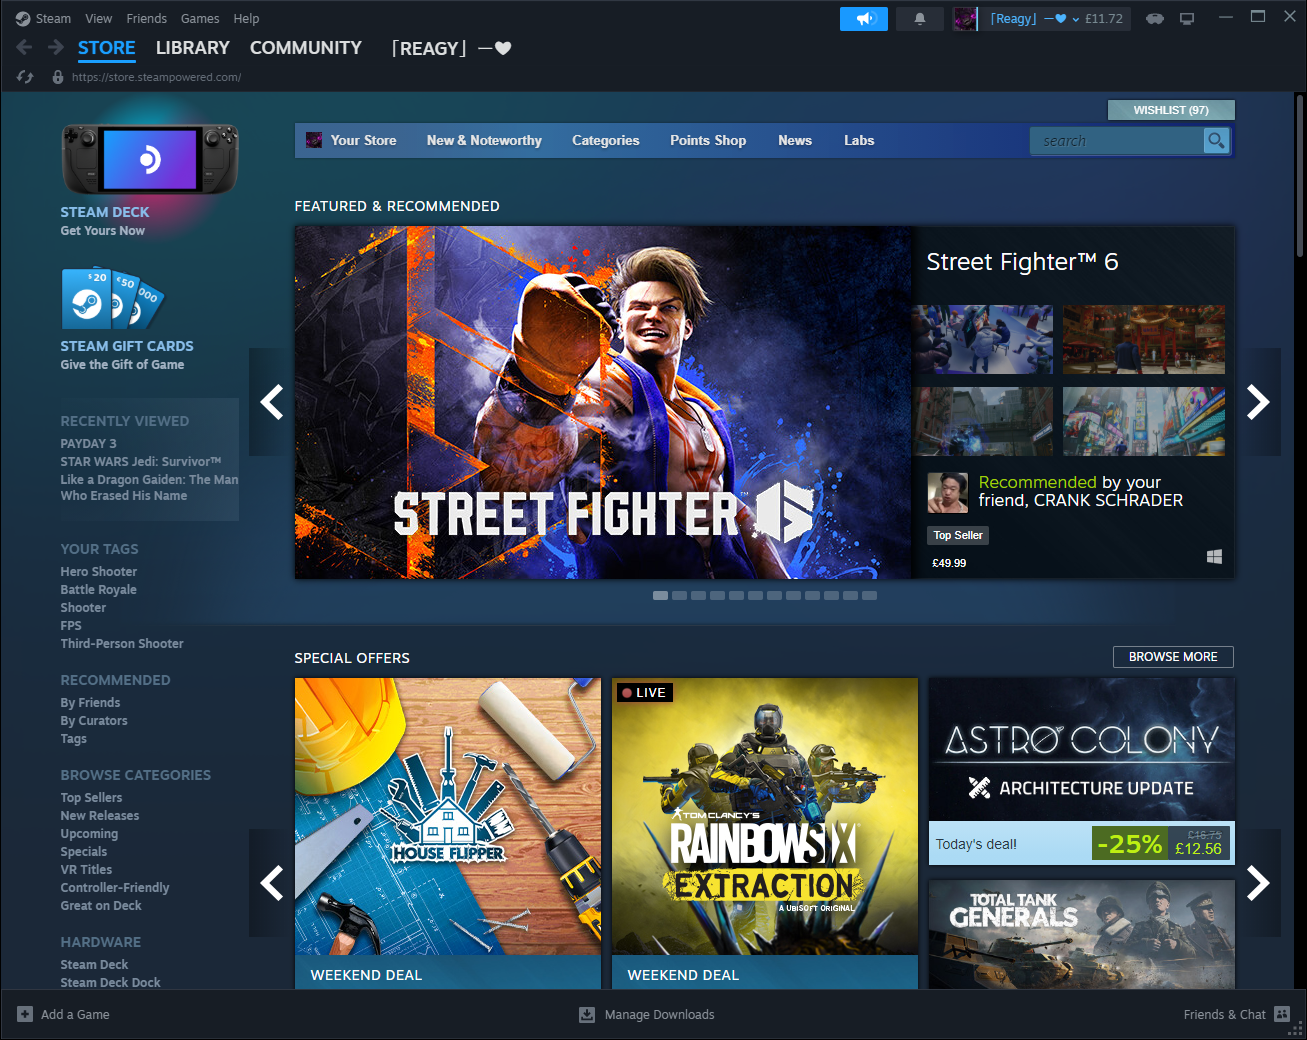1307x1040 pixels.
Task: Go forward with the right arrow
Action: point(56,47)
